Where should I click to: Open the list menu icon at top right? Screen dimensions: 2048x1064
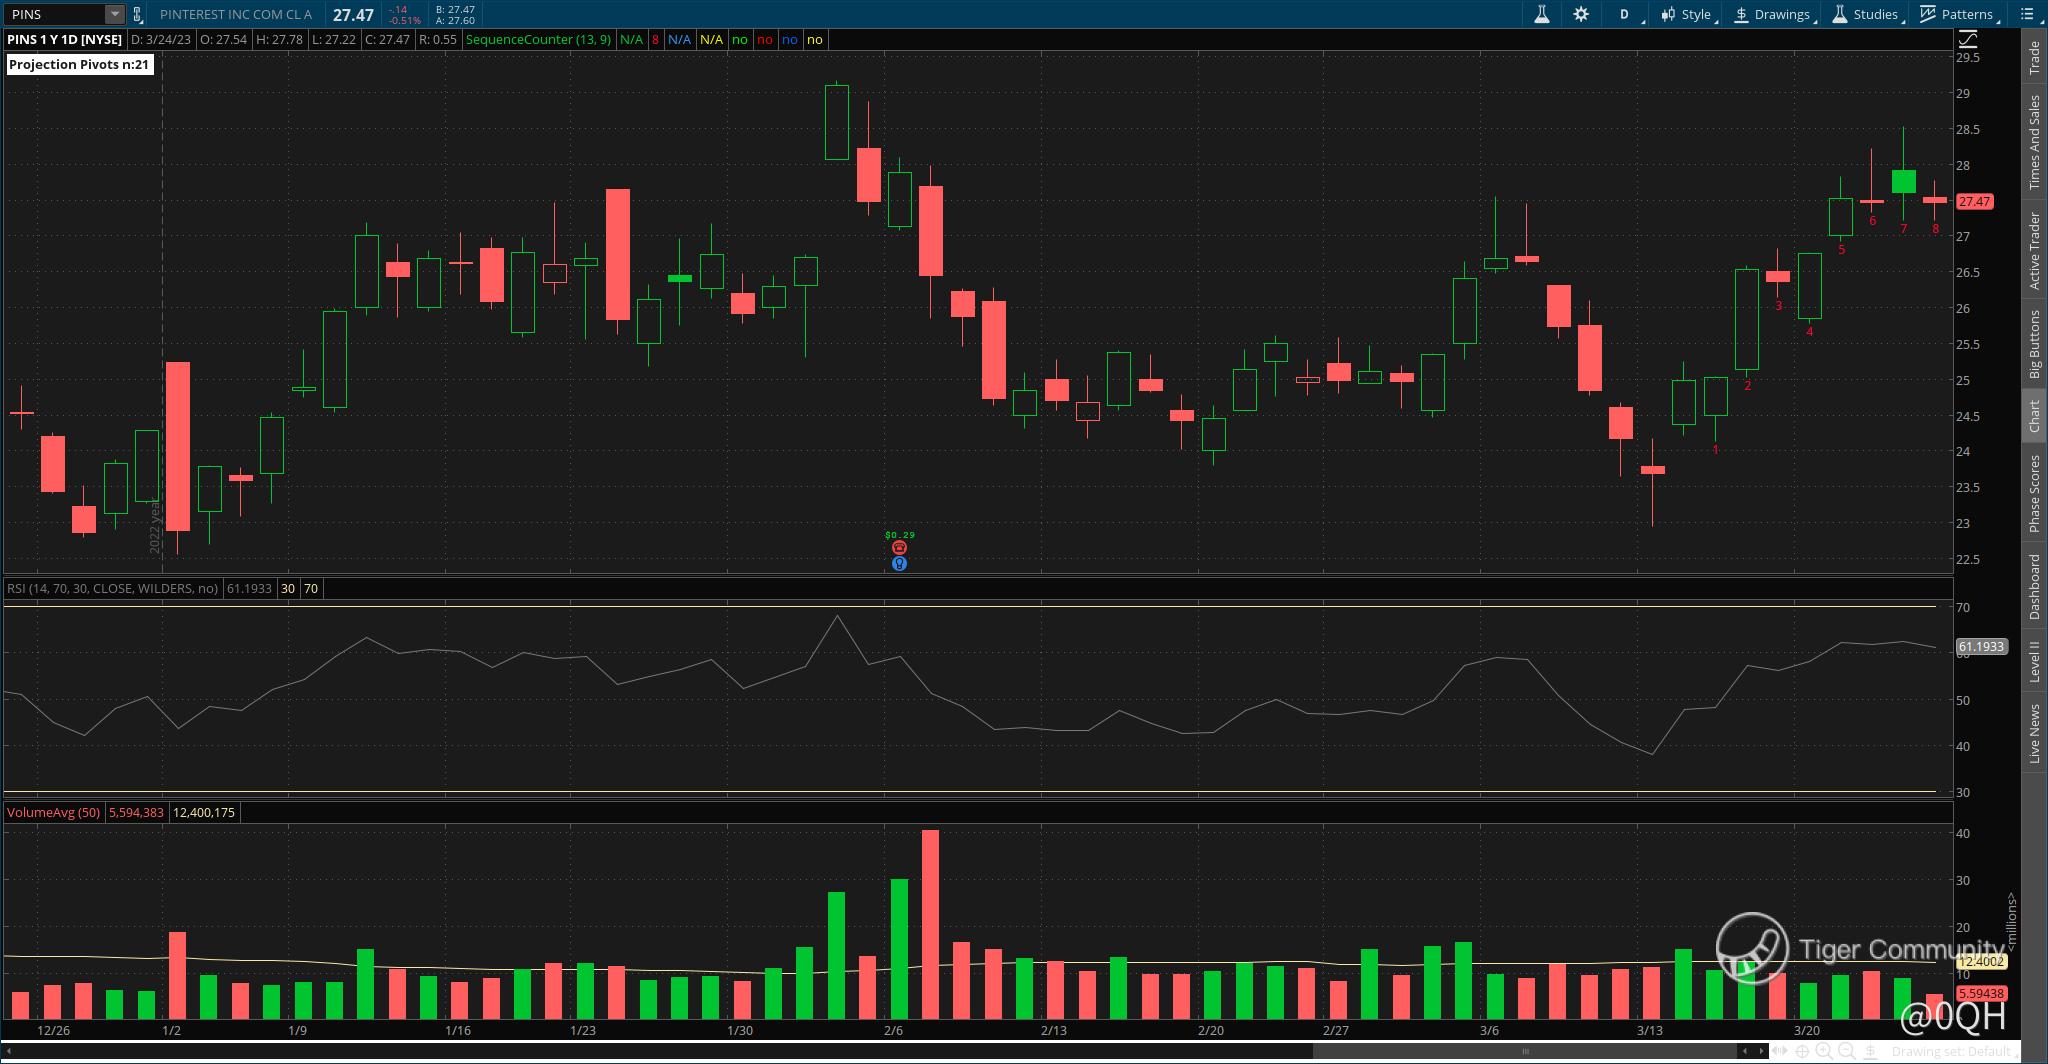click(2027, 14)
